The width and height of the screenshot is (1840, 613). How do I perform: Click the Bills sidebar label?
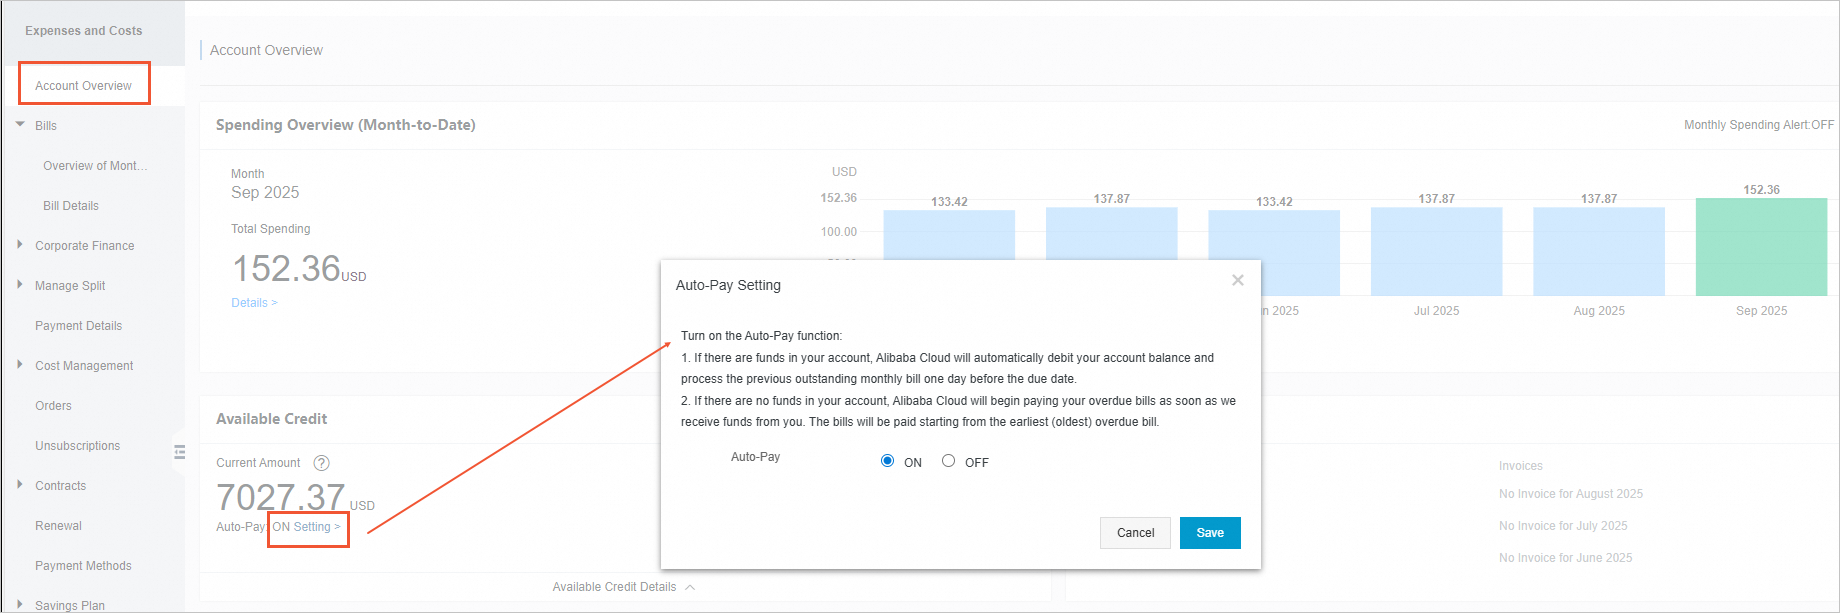(x=46, y=126)
